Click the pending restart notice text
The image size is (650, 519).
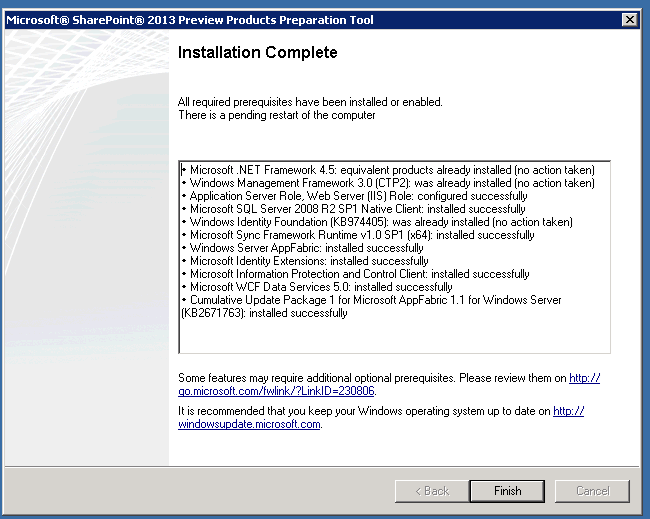276,115
